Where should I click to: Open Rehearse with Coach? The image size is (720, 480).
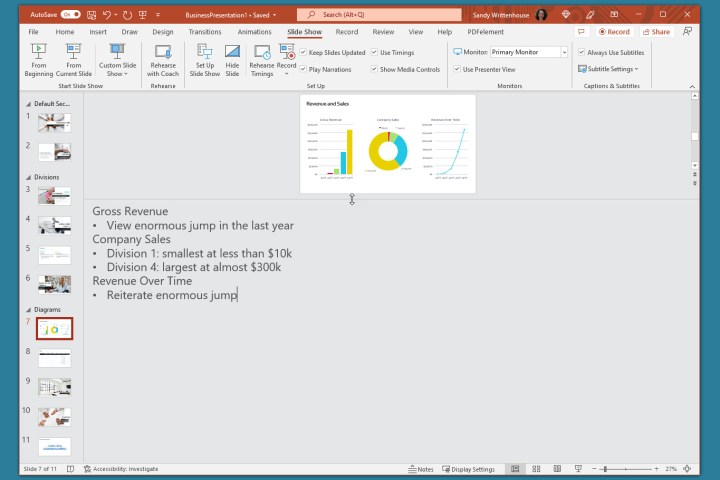[162, 60]
